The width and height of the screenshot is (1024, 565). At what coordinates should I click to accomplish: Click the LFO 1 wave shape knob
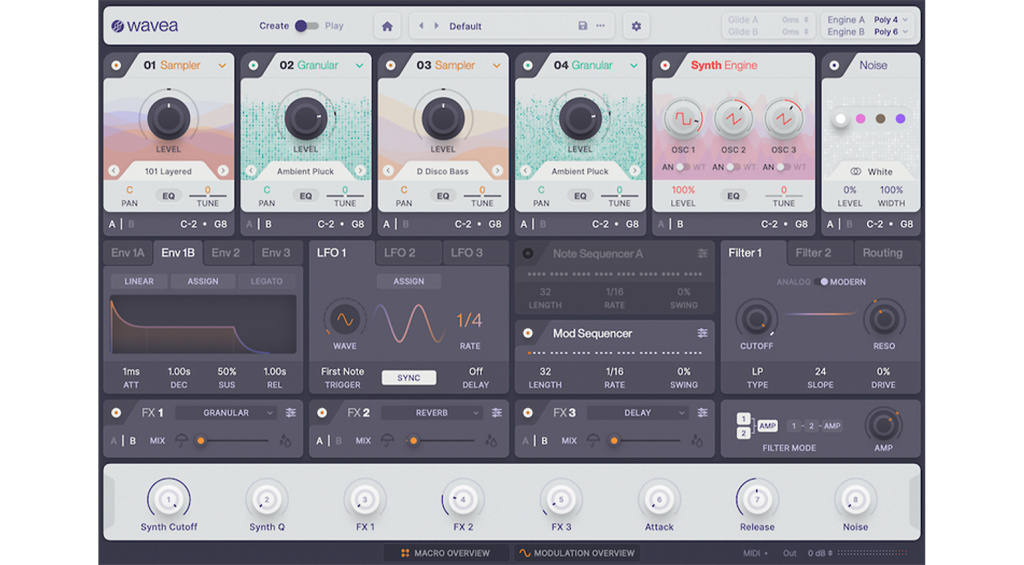(x=345, y=320)
